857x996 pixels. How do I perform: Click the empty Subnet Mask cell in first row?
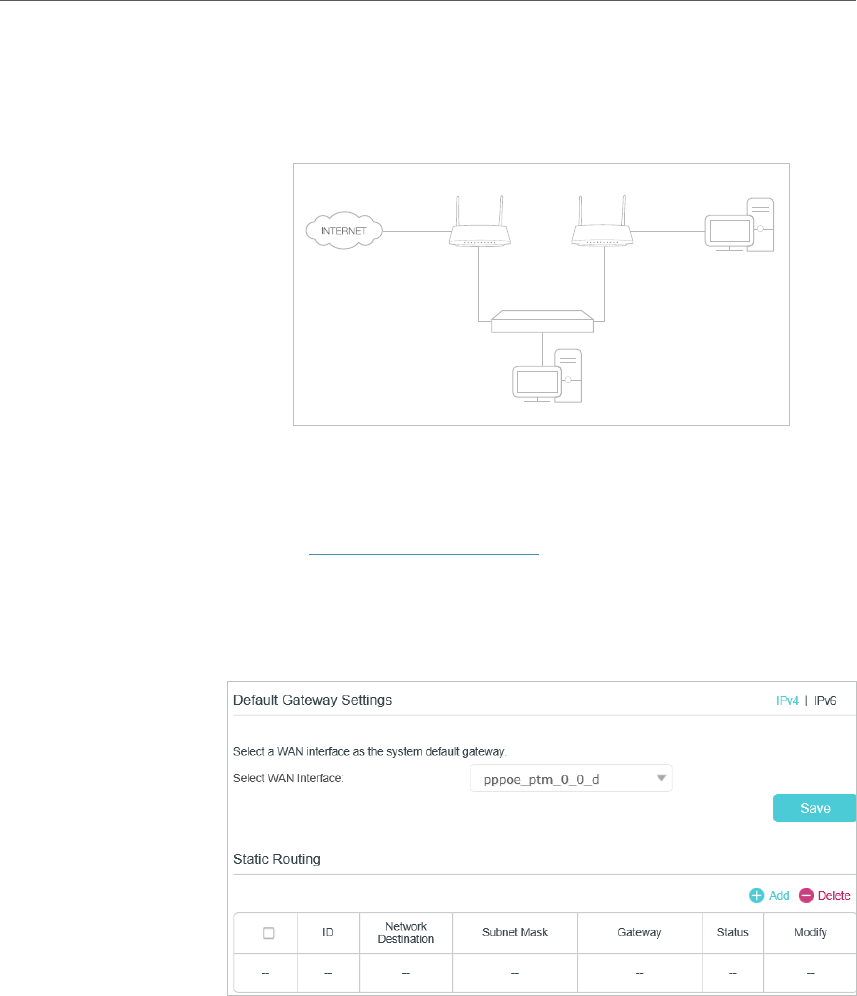pyautogui.click(x=515, y=972)
